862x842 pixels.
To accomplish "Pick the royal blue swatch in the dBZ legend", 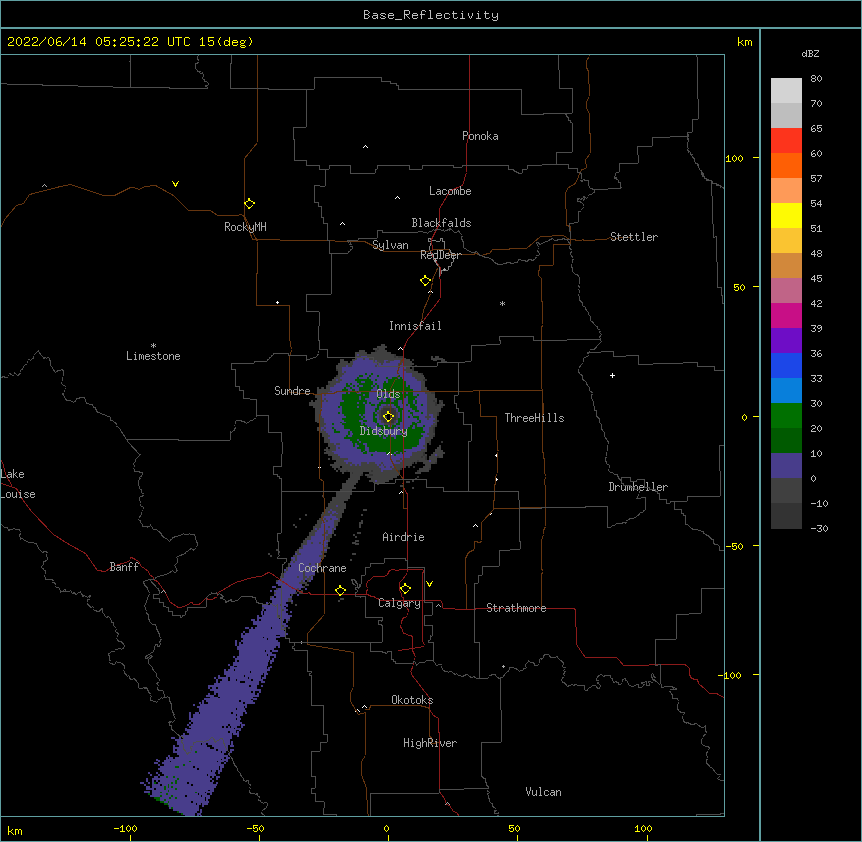I will click(786, 365).
